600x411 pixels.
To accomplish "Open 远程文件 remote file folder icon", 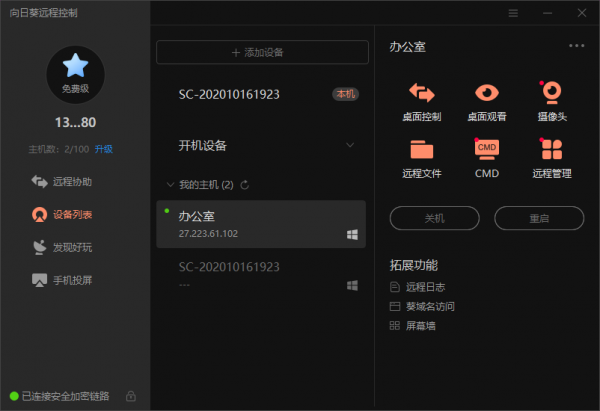I will (421, 150).
